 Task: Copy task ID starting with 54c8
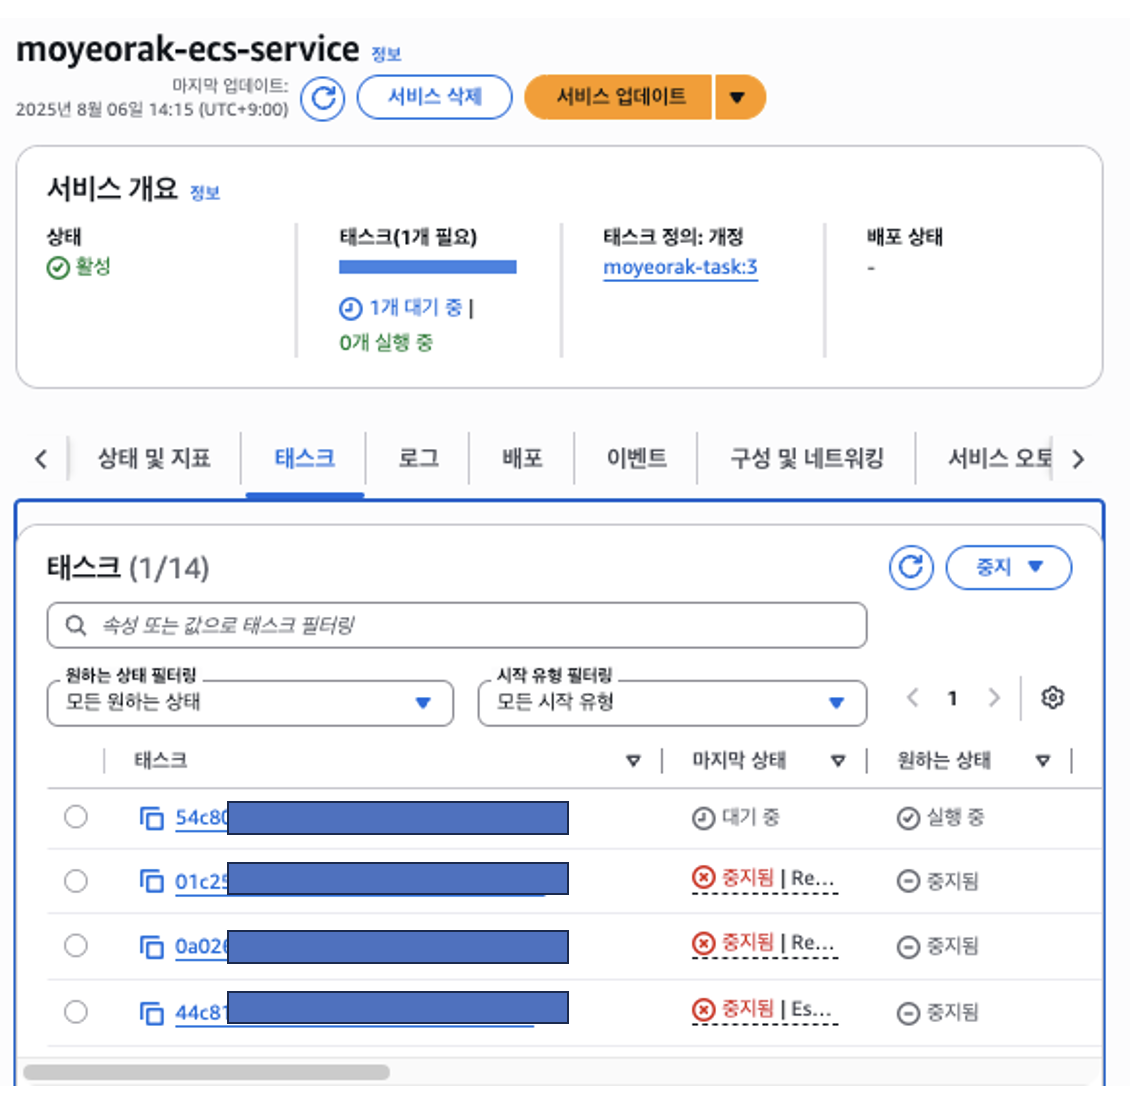(151, 819)
